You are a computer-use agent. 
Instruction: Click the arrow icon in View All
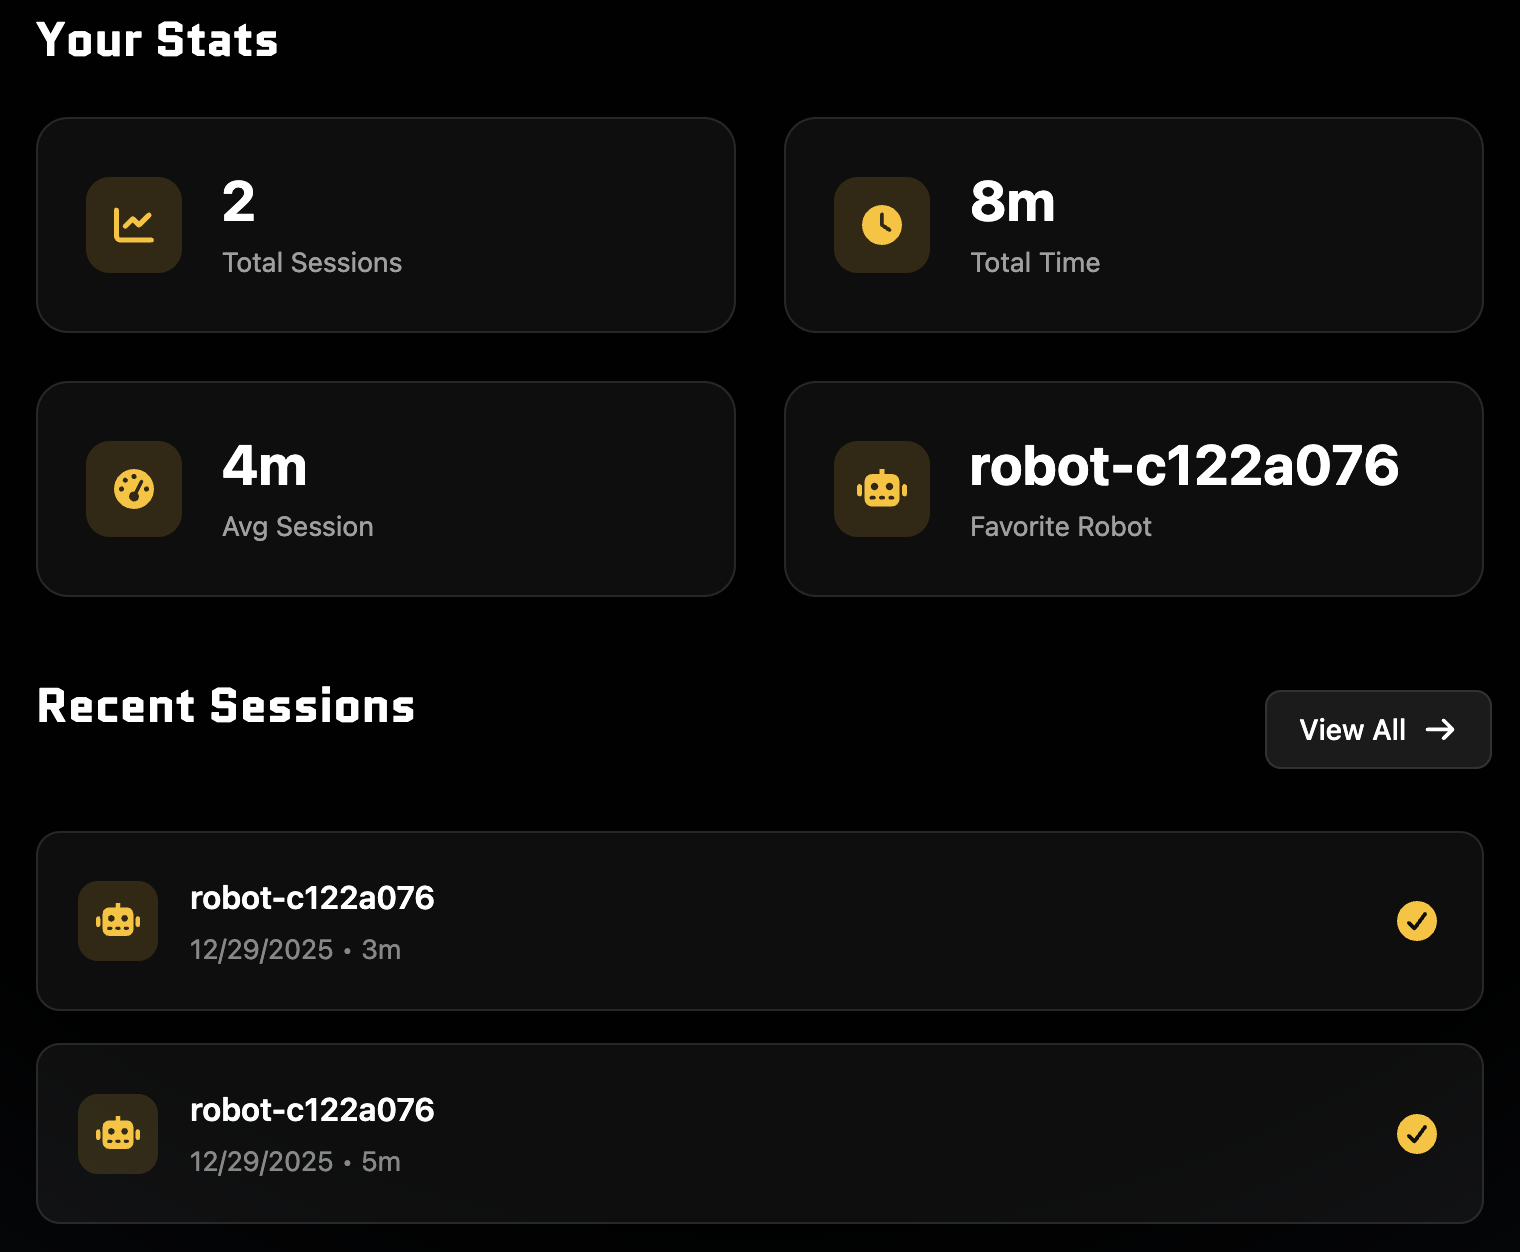pyautogui.click(x=1440, y=730)
